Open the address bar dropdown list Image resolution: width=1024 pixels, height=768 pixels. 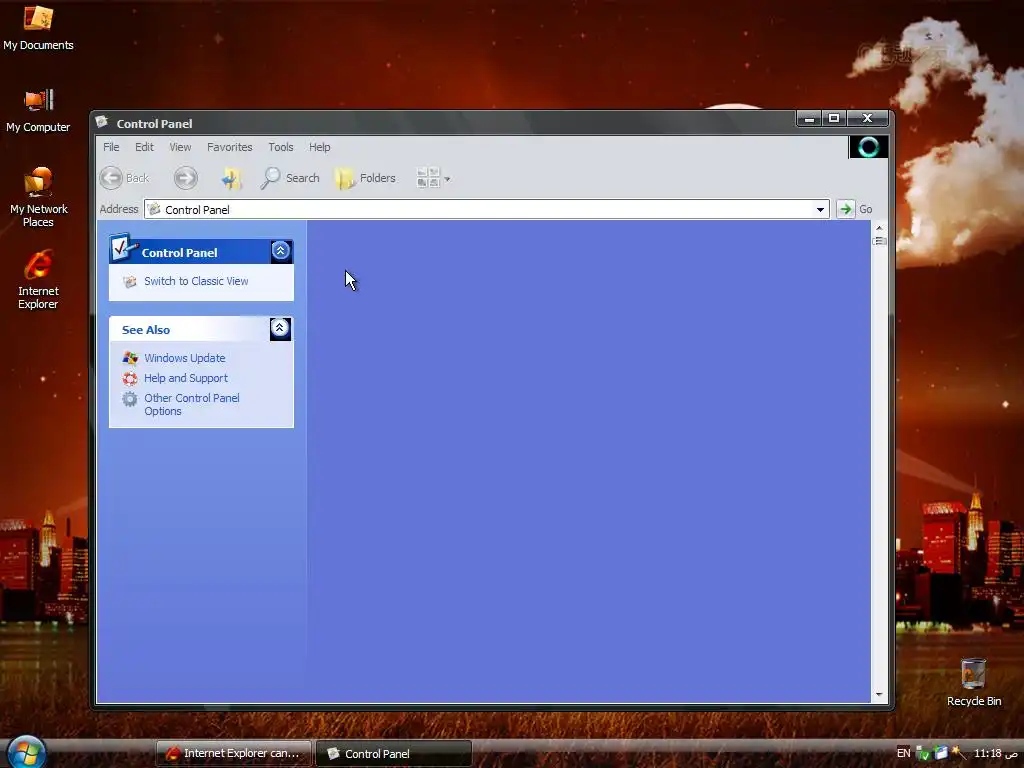(x=820, y=210)
